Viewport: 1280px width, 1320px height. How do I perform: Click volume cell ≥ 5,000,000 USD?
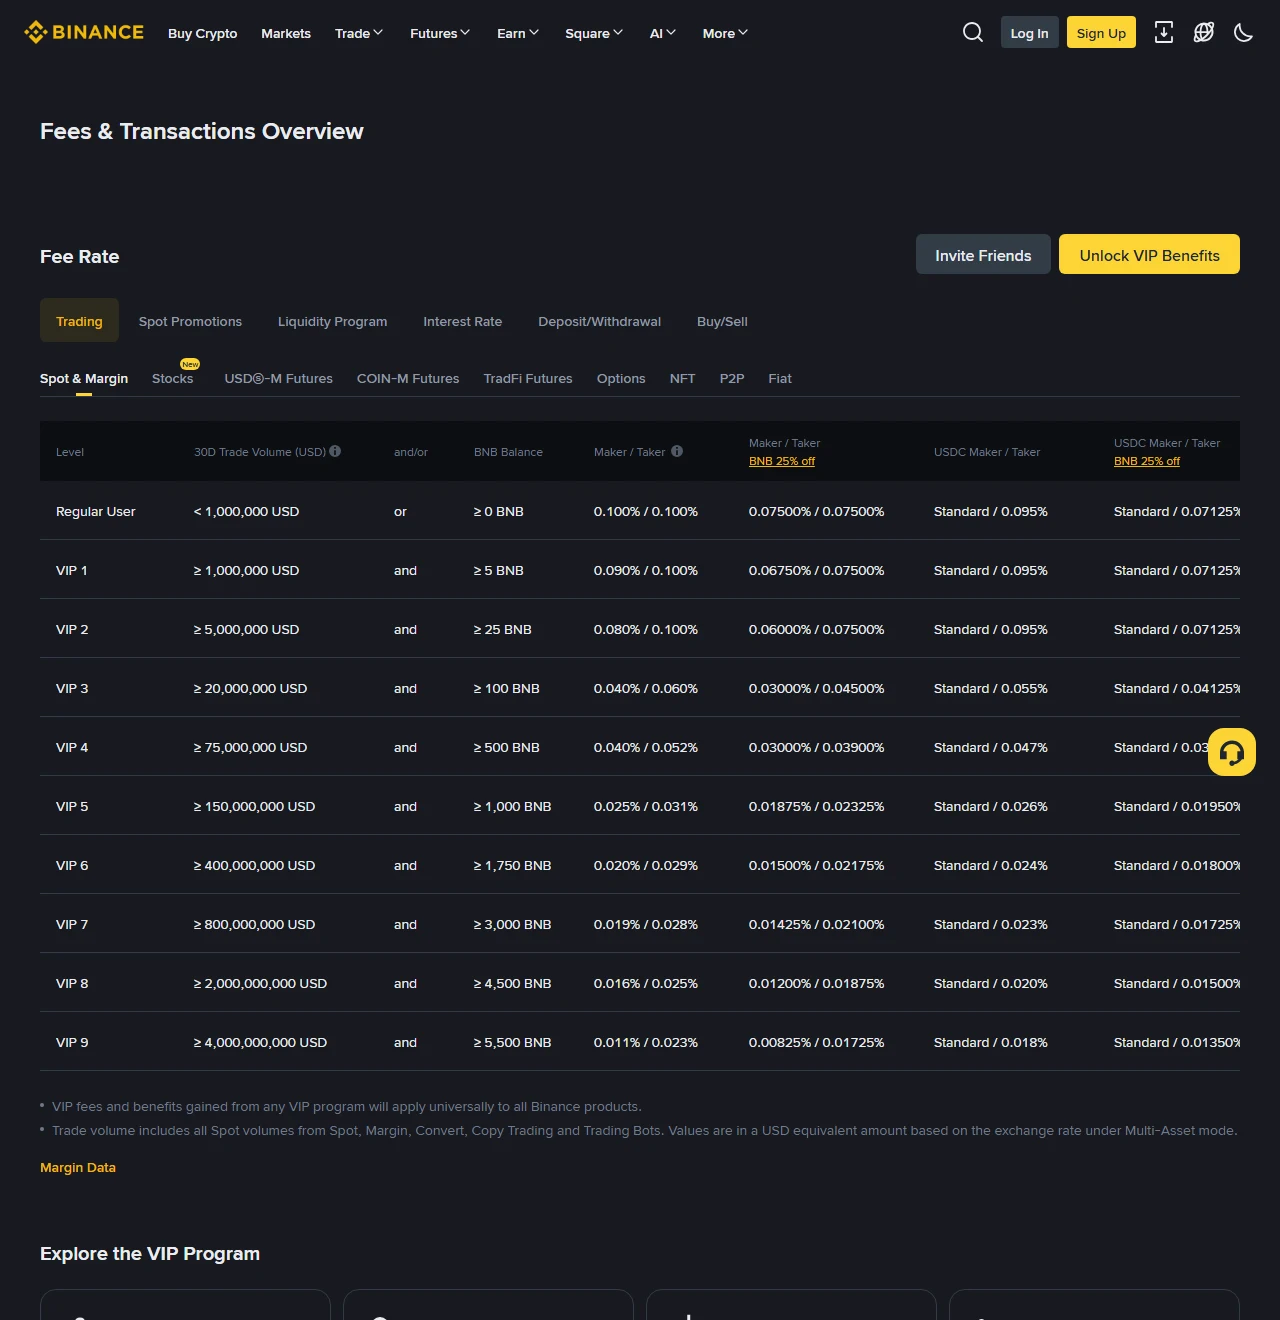point(246,629)
